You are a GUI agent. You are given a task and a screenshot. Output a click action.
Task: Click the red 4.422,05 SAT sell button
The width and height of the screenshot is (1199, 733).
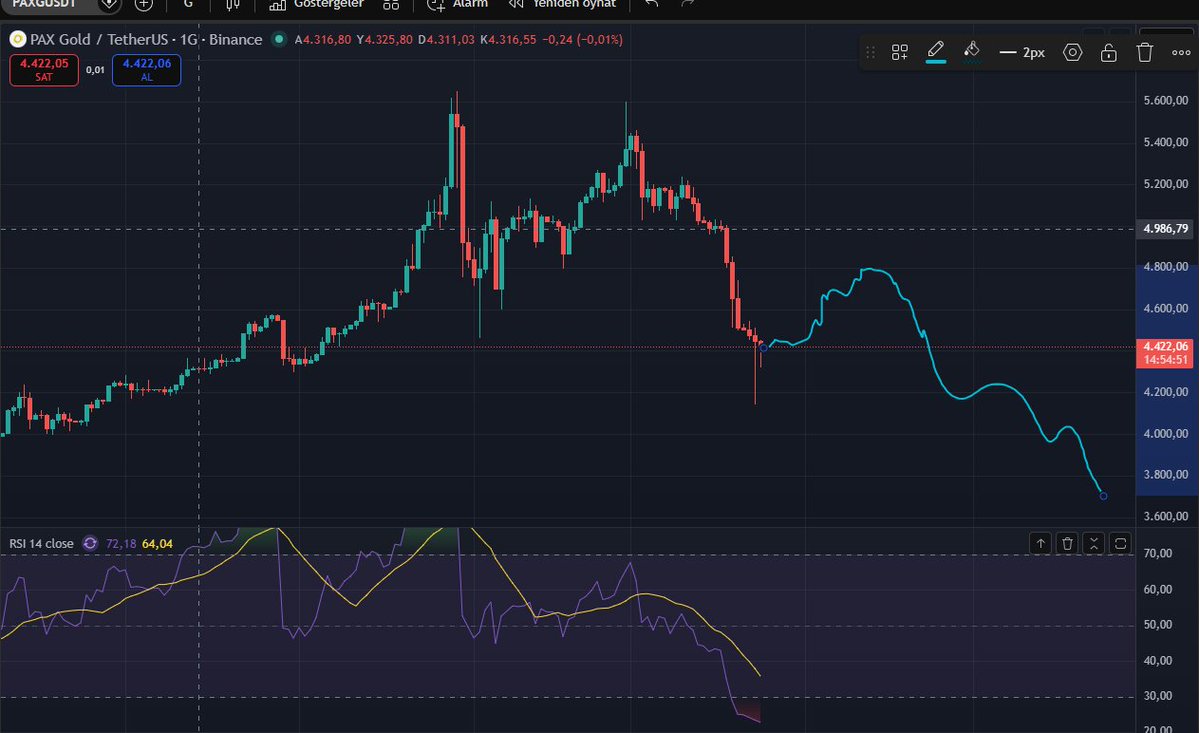pyautogui.click(x=44, y=70)
